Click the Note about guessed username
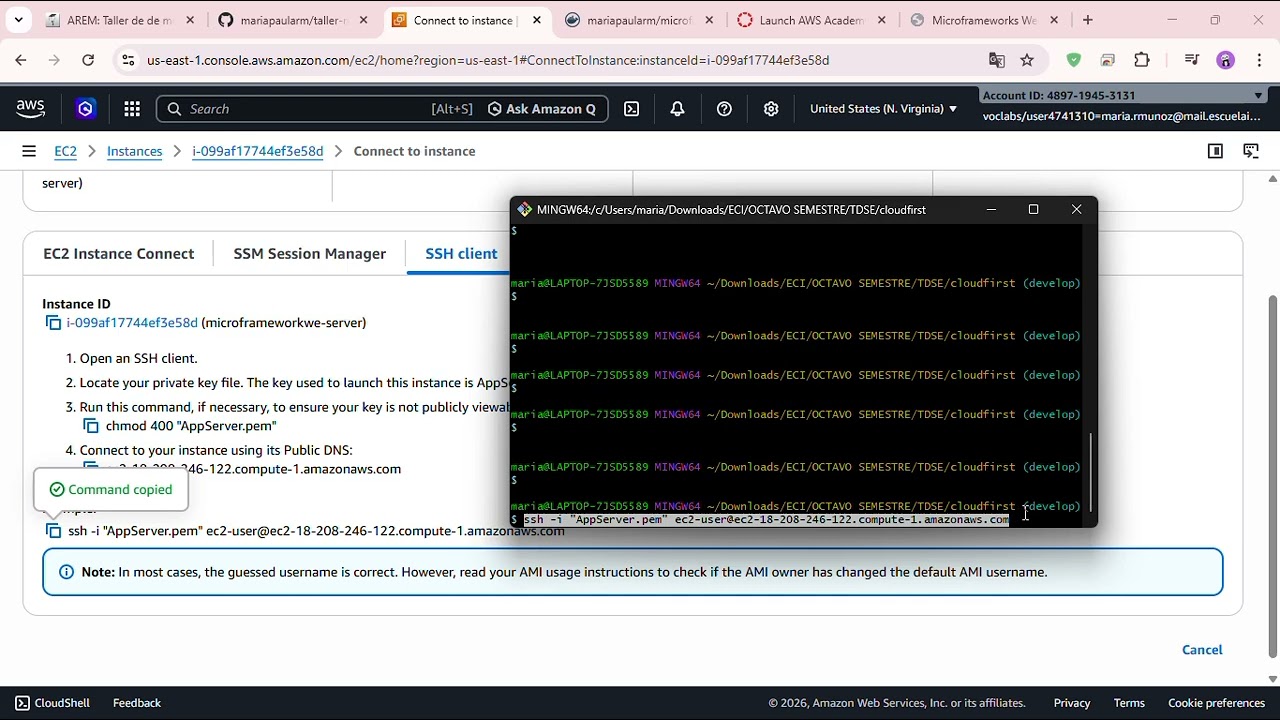 633,572
